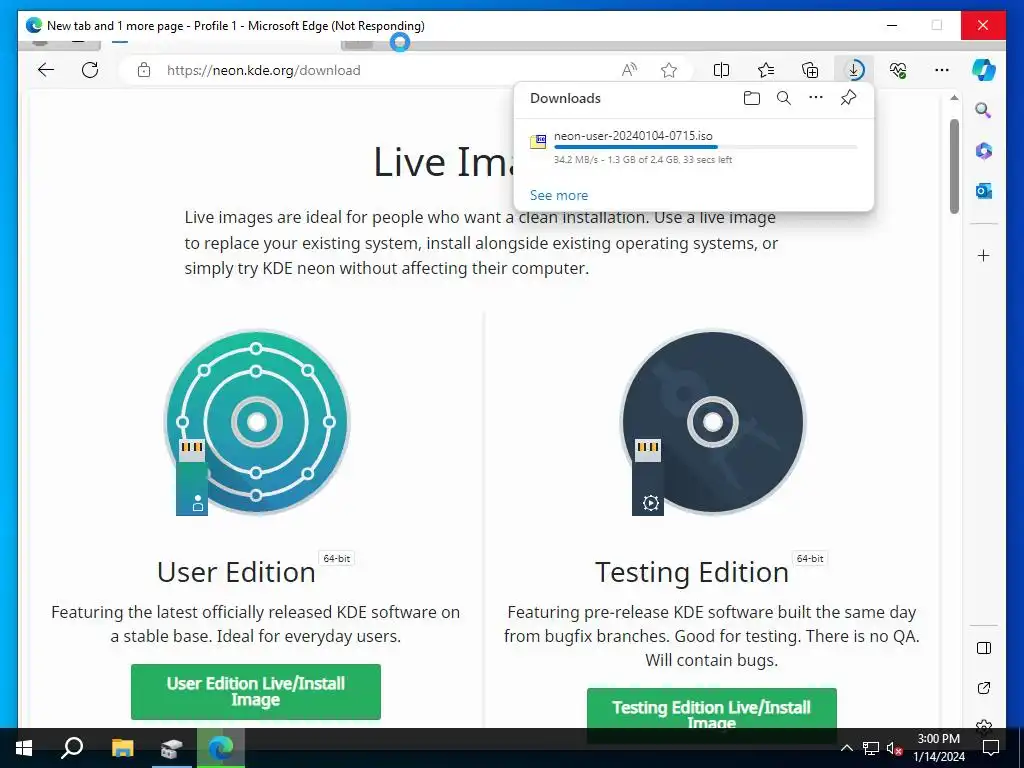Open the Favorites list icon
The image size is (1024, 768).
tap(766, 70)
